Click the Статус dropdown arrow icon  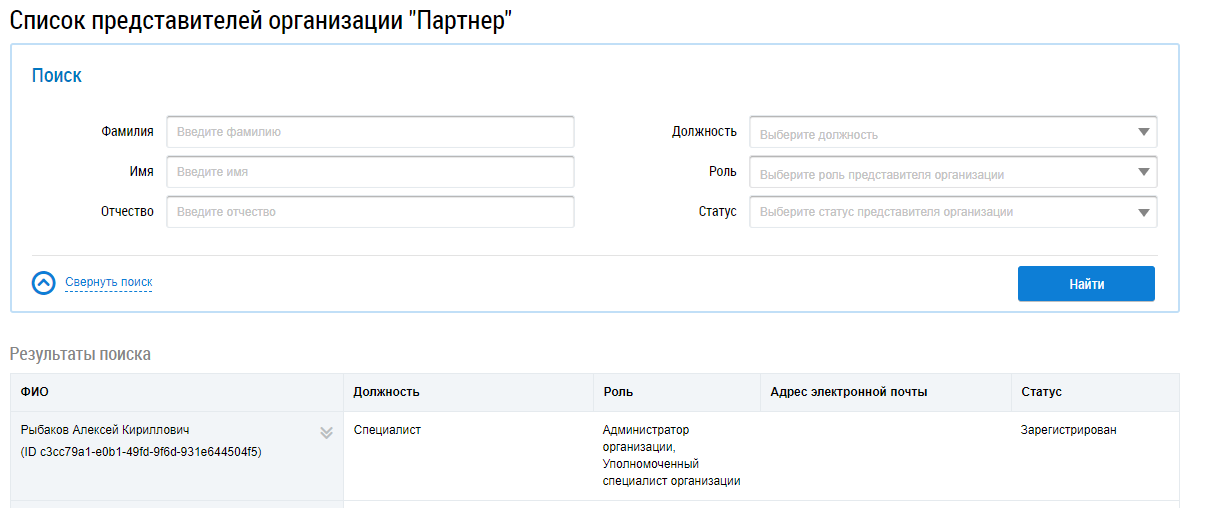tap(1143, 212)
